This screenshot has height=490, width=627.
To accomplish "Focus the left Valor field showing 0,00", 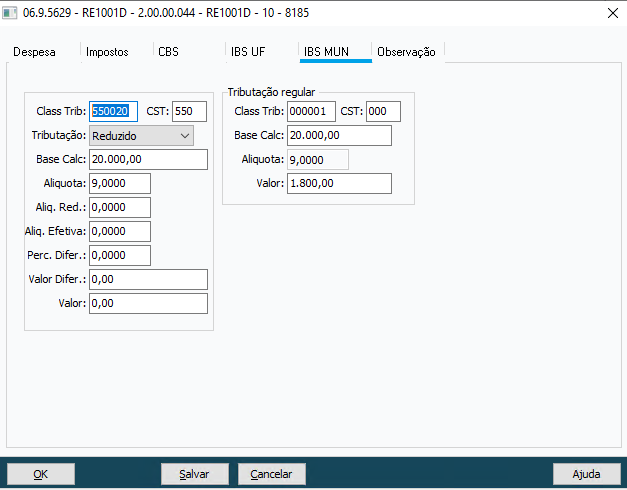I will tap(148, 303).
